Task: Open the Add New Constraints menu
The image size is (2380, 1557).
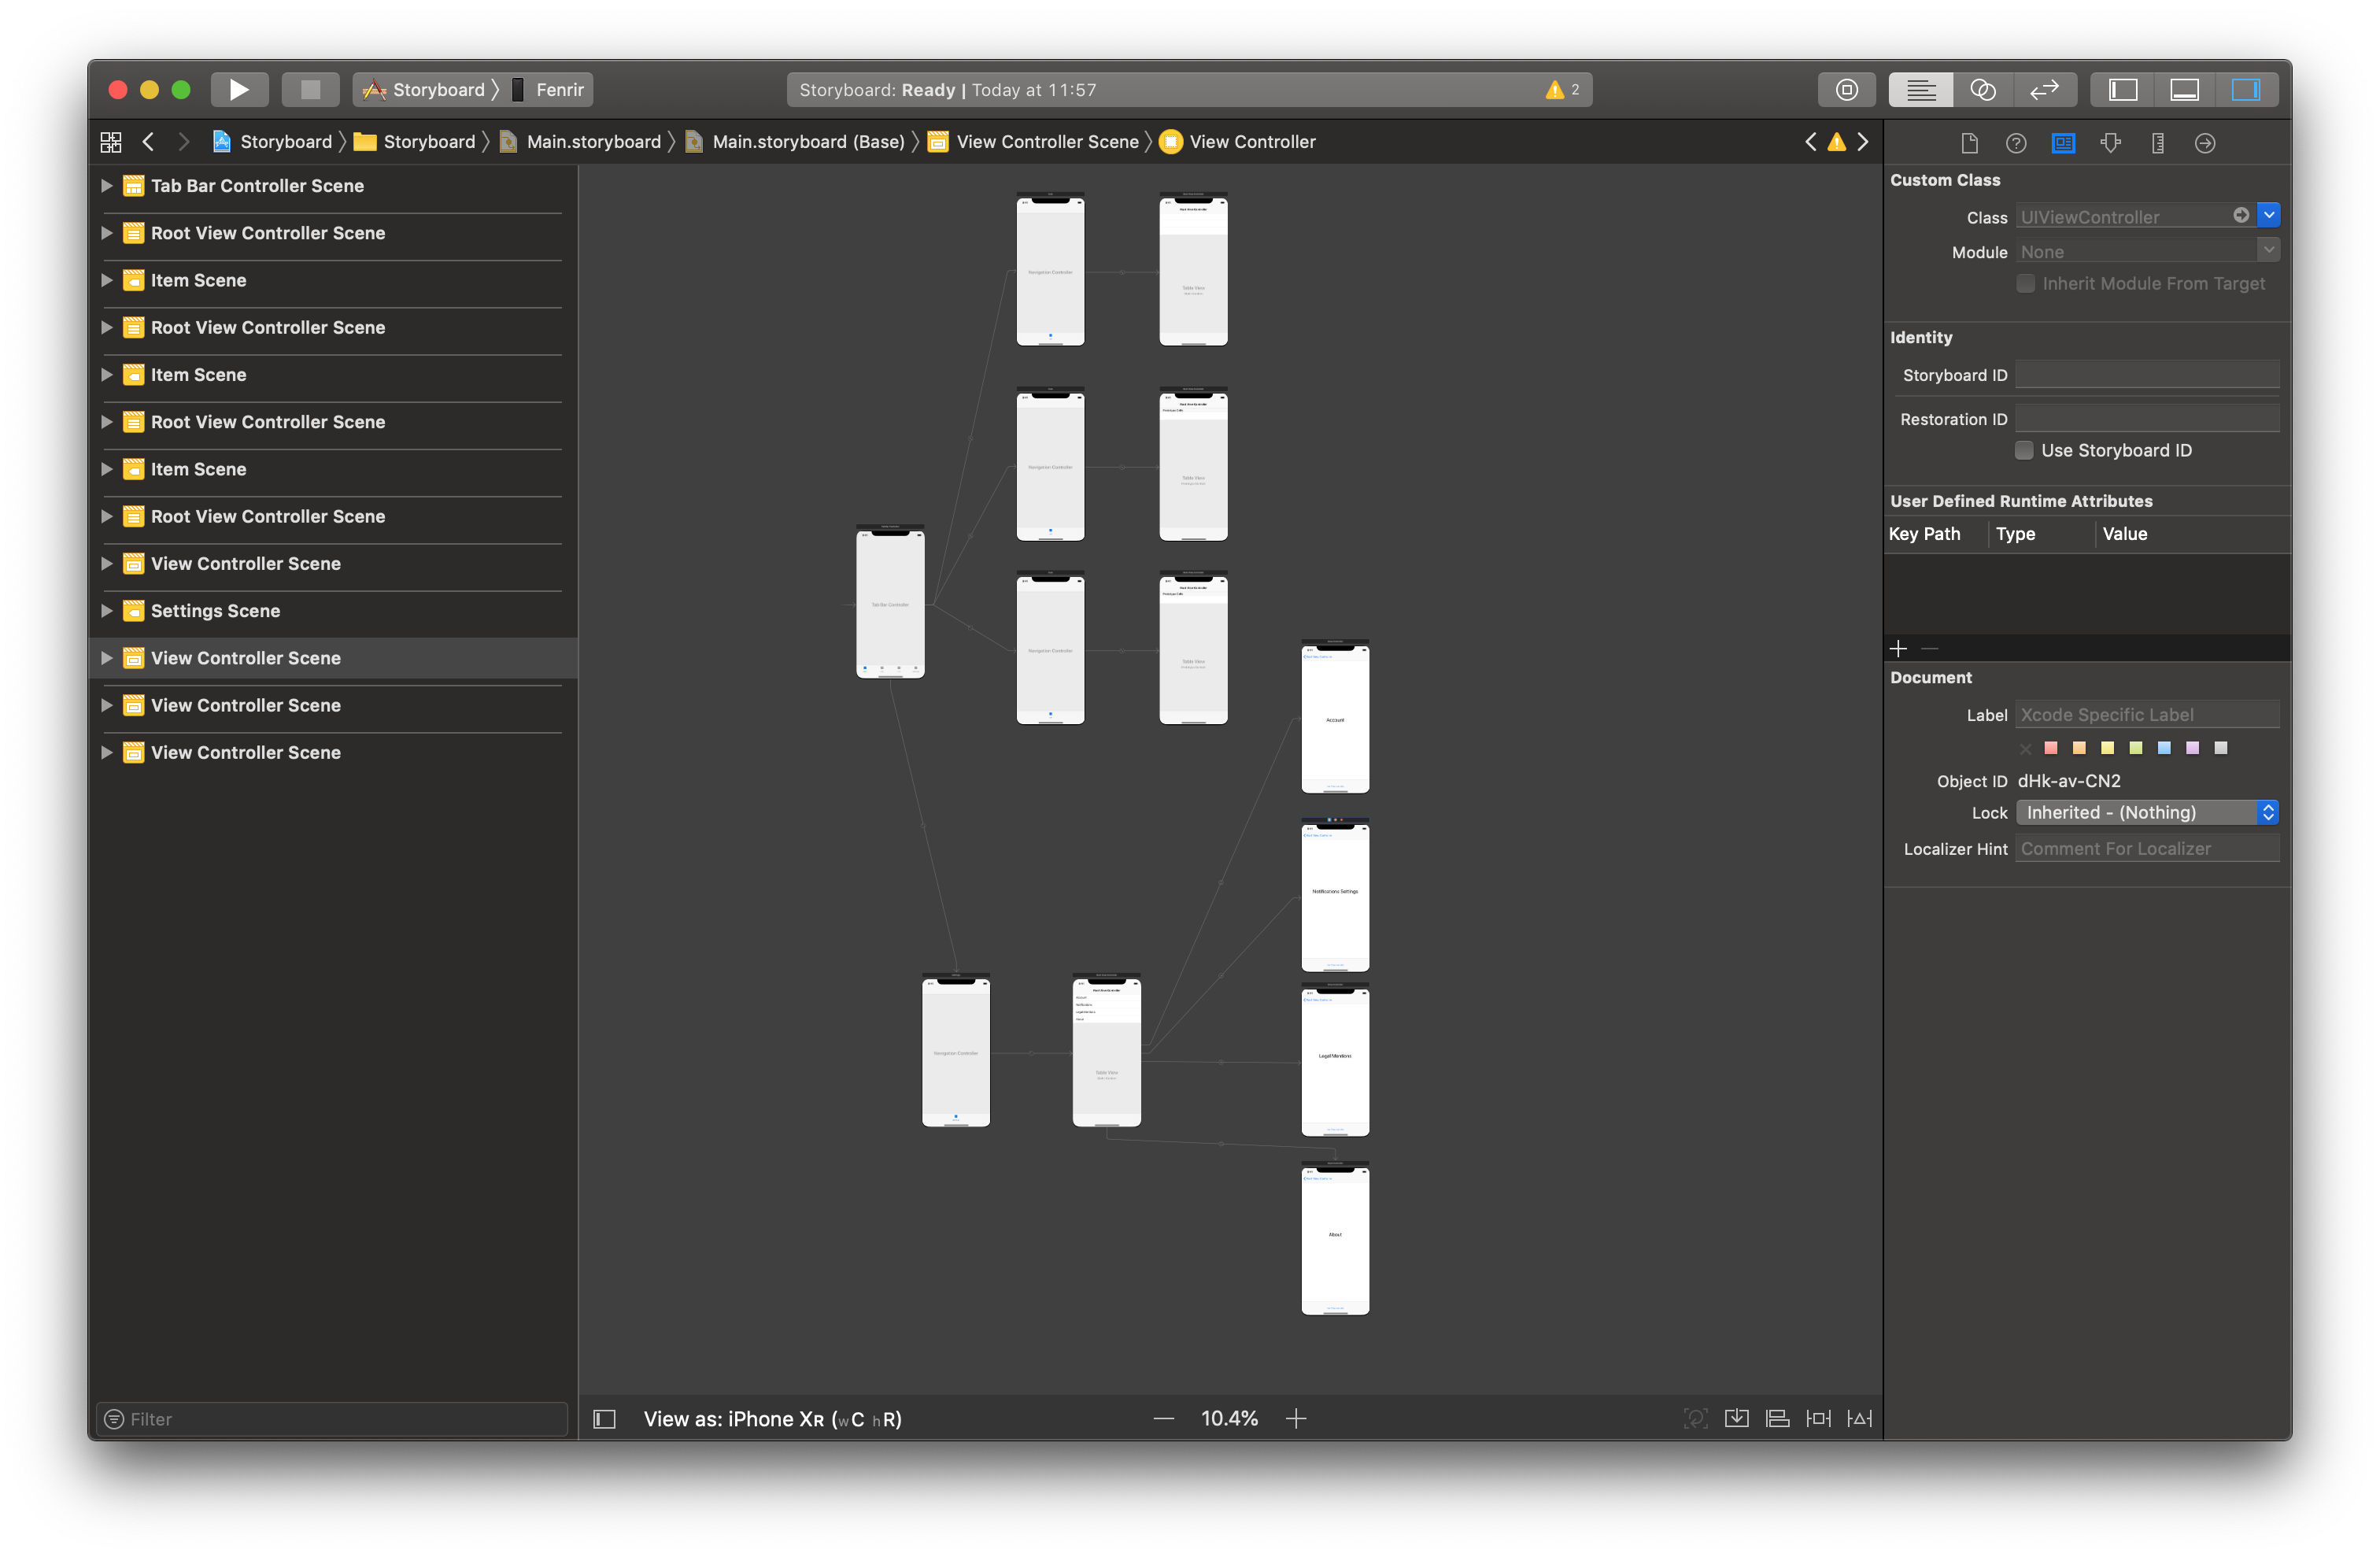Action: [x=1818, y=1418]
